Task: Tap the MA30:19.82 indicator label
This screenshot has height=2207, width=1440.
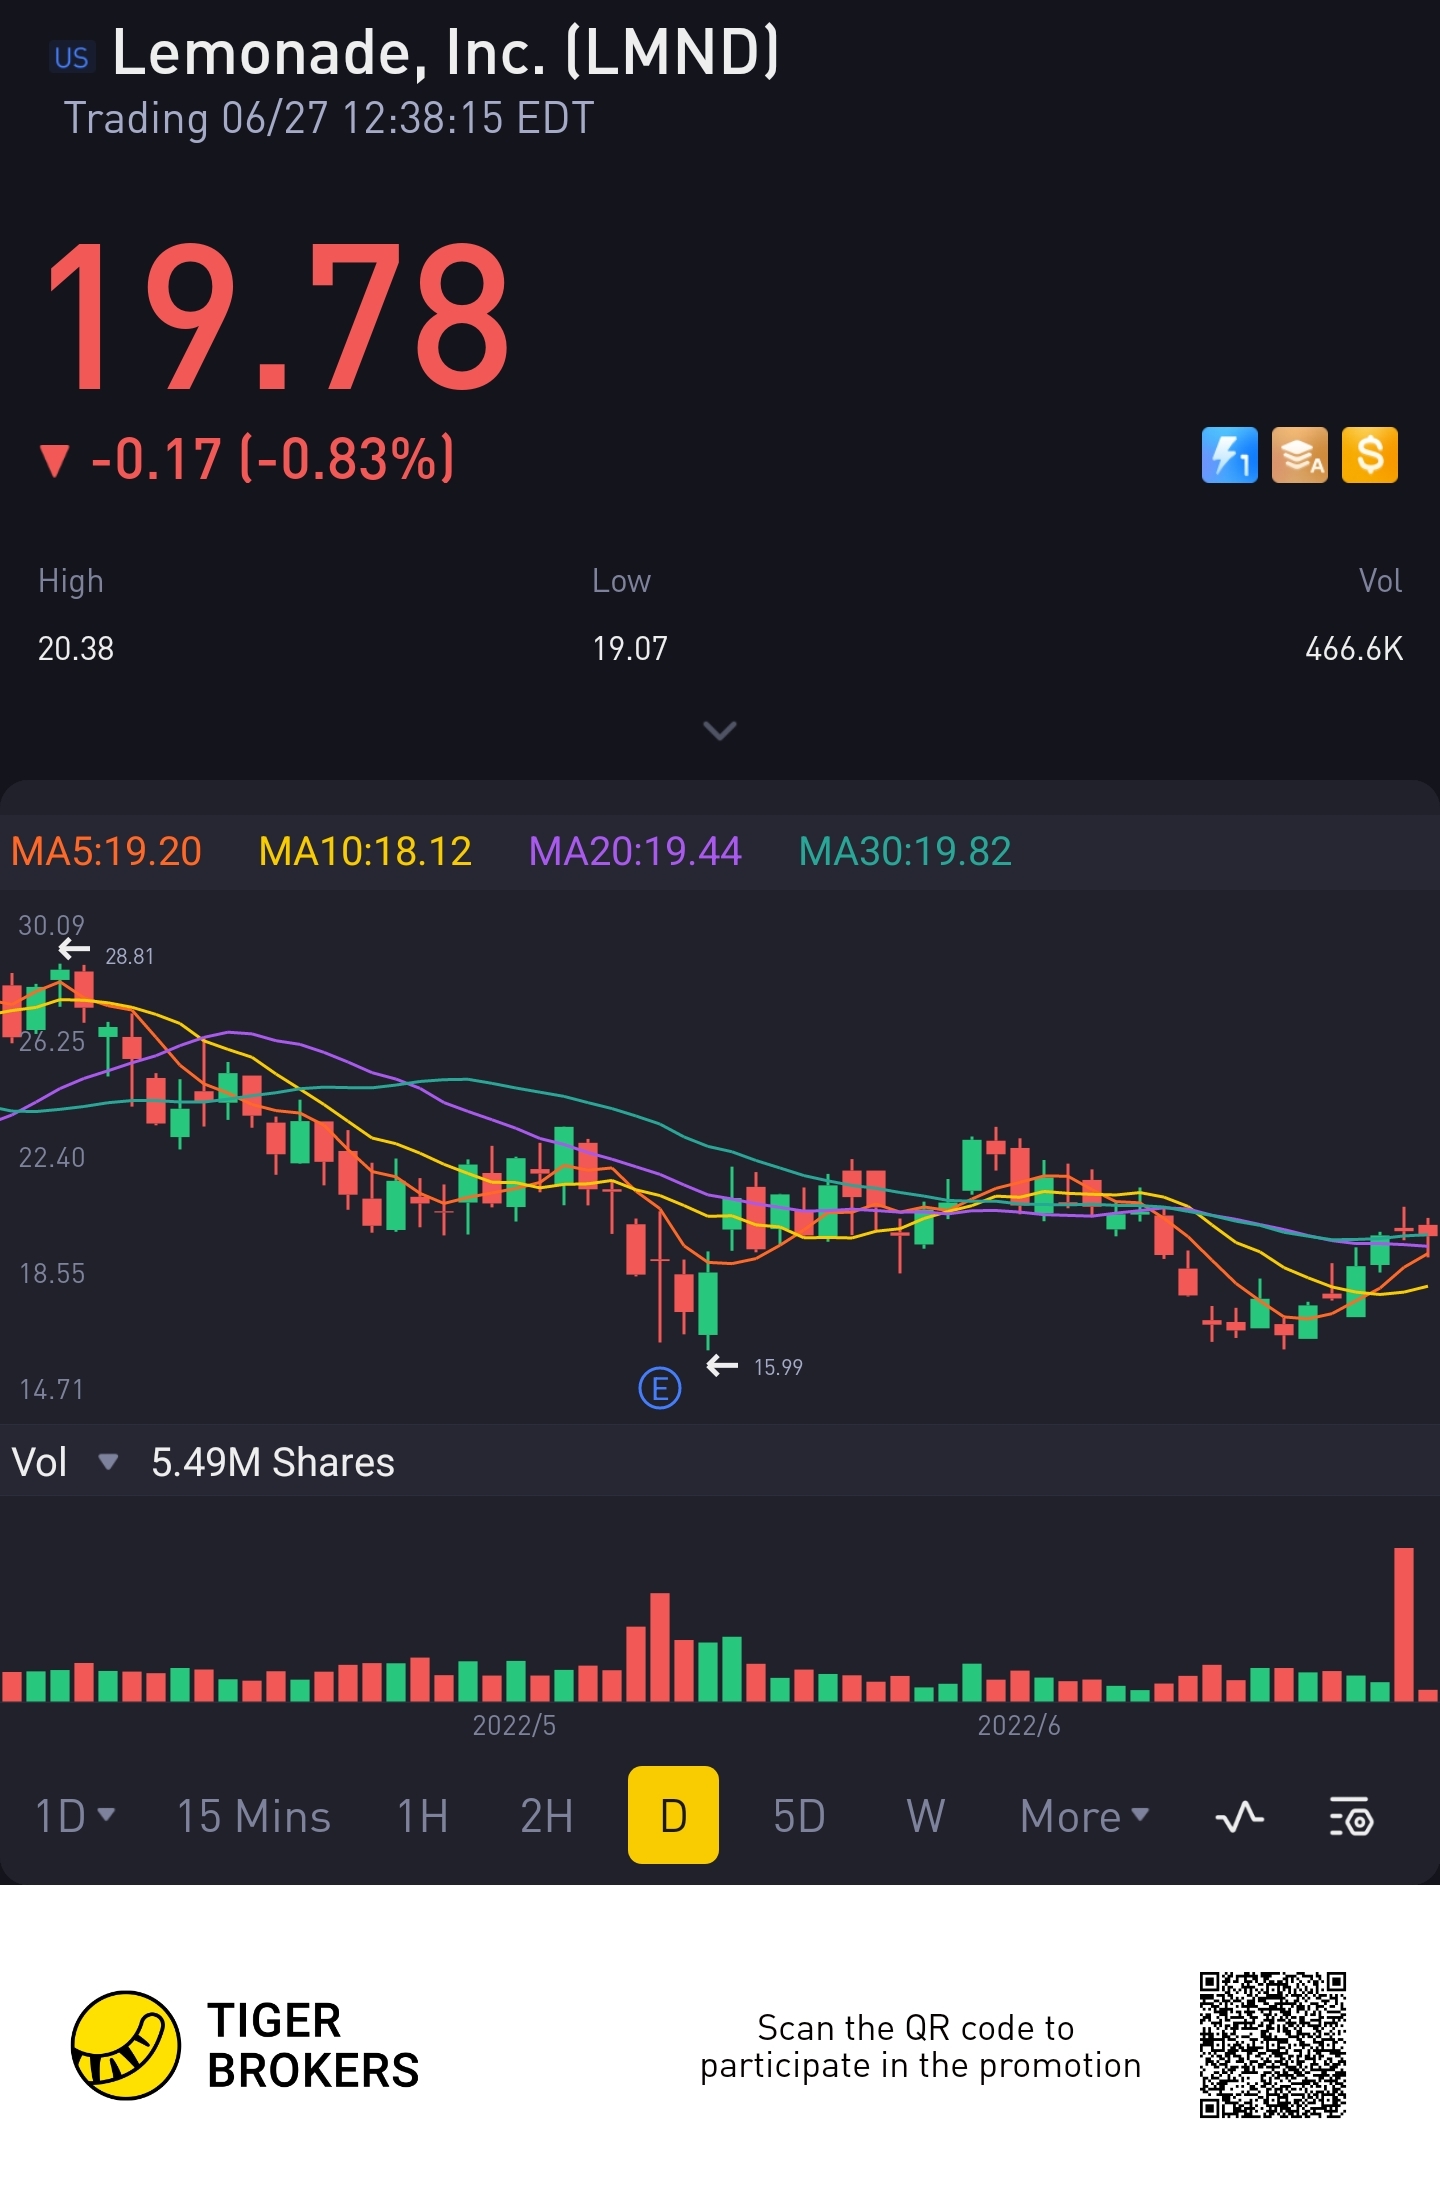Action: (x=905, y=852)
